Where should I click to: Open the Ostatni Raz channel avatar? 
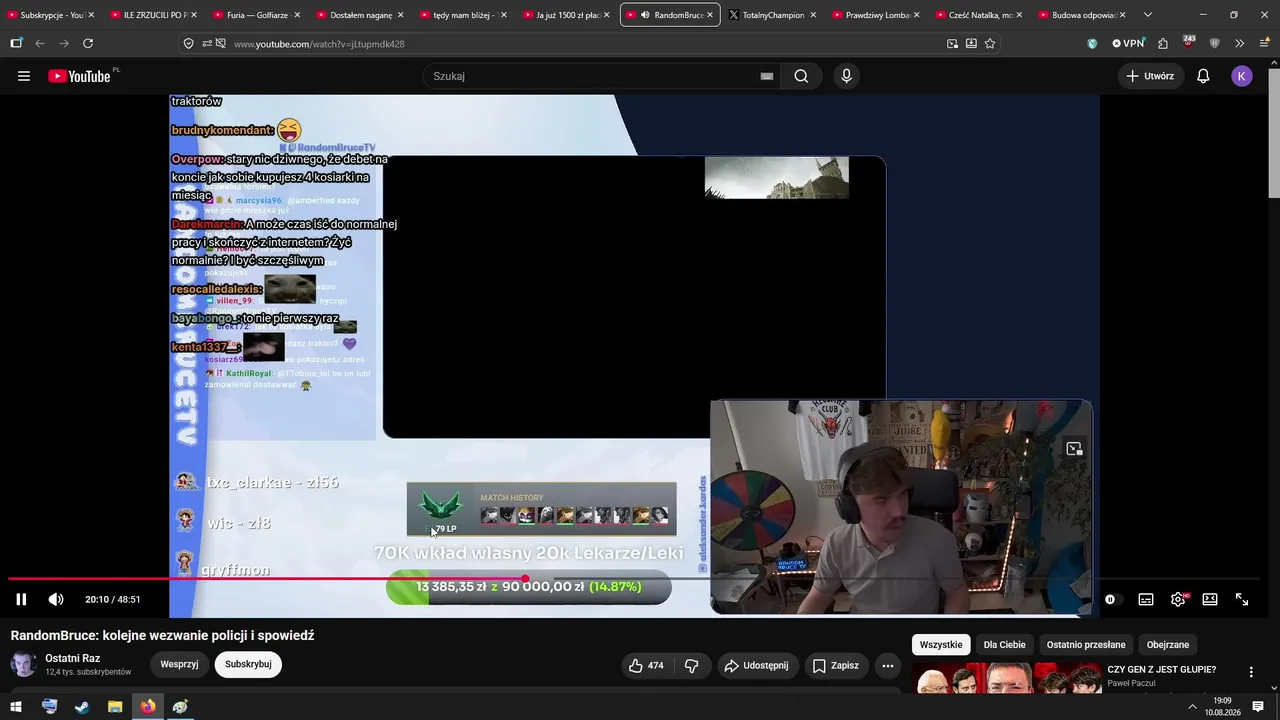(24, 665)
